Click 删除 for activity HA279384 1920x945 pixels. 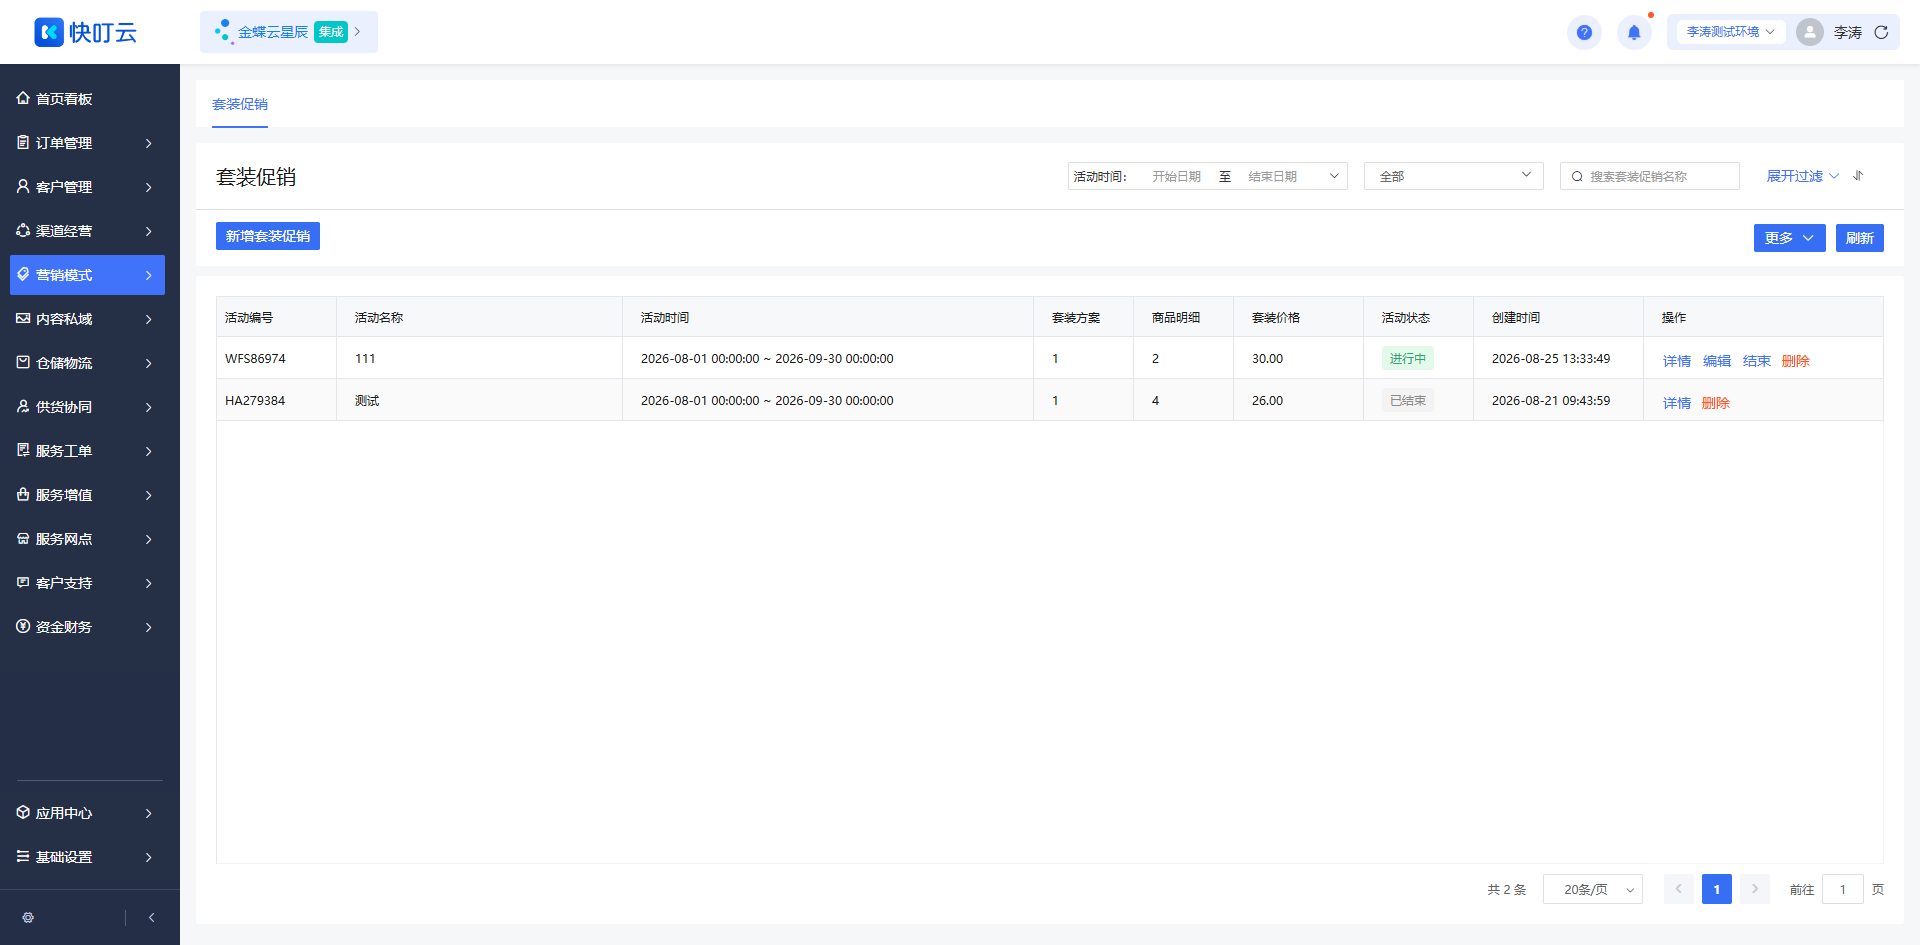(1716, 403)
